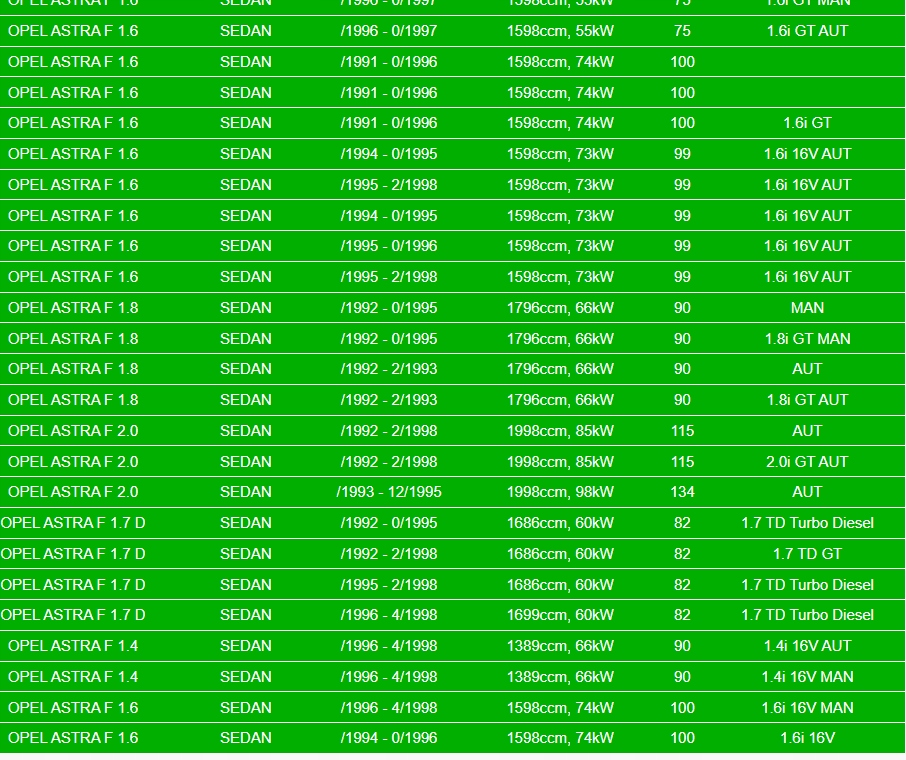Click "AUT" in the 134 hp row
The image size is (906, 760).
tap(807, 492)
